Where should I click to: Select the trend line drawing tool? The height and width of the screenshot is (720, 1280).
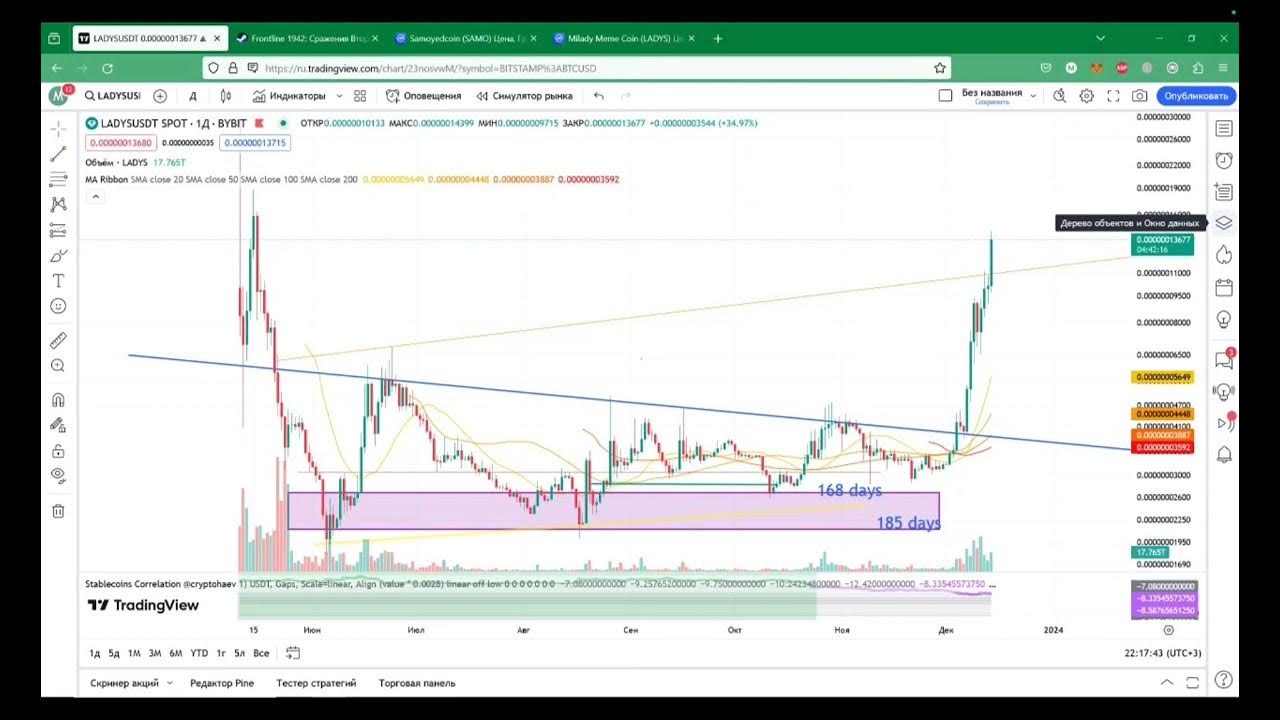(x=58, y=154)
